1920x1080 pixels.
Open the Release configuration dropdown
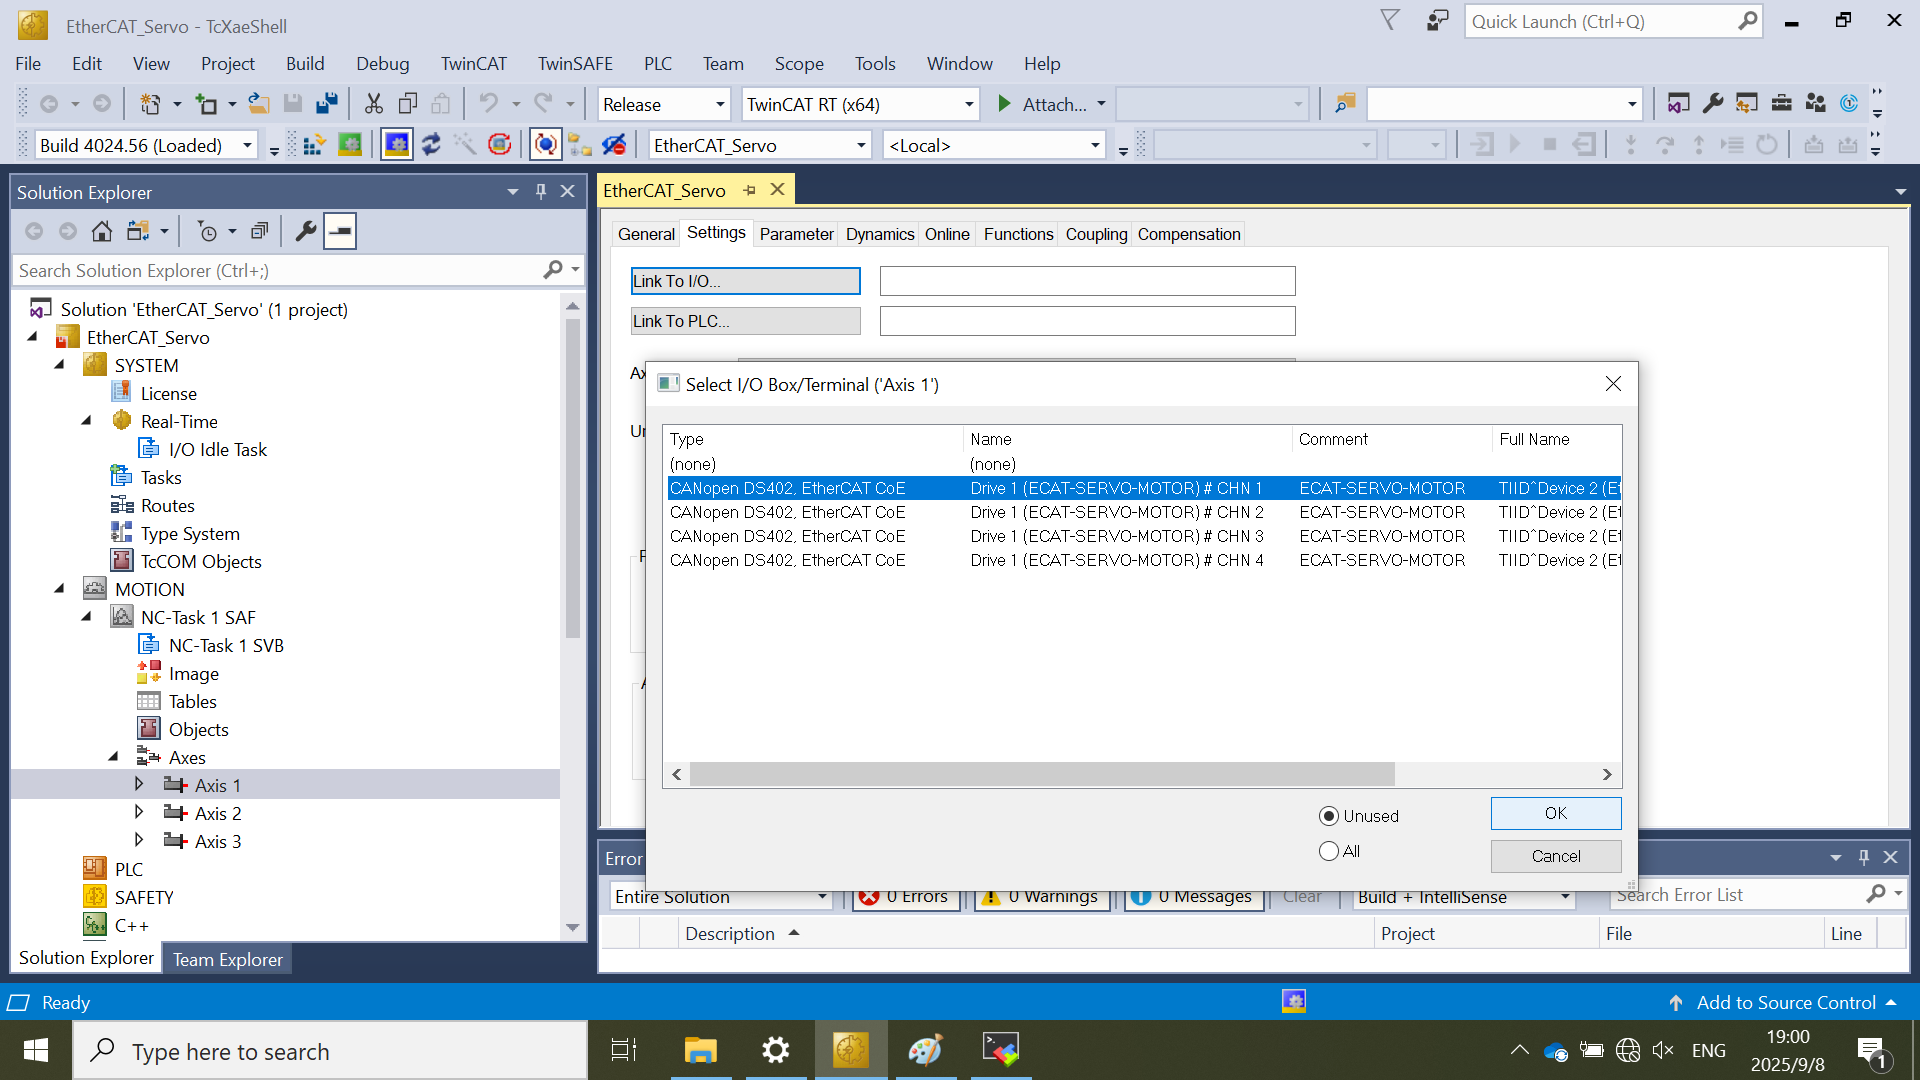719,104
